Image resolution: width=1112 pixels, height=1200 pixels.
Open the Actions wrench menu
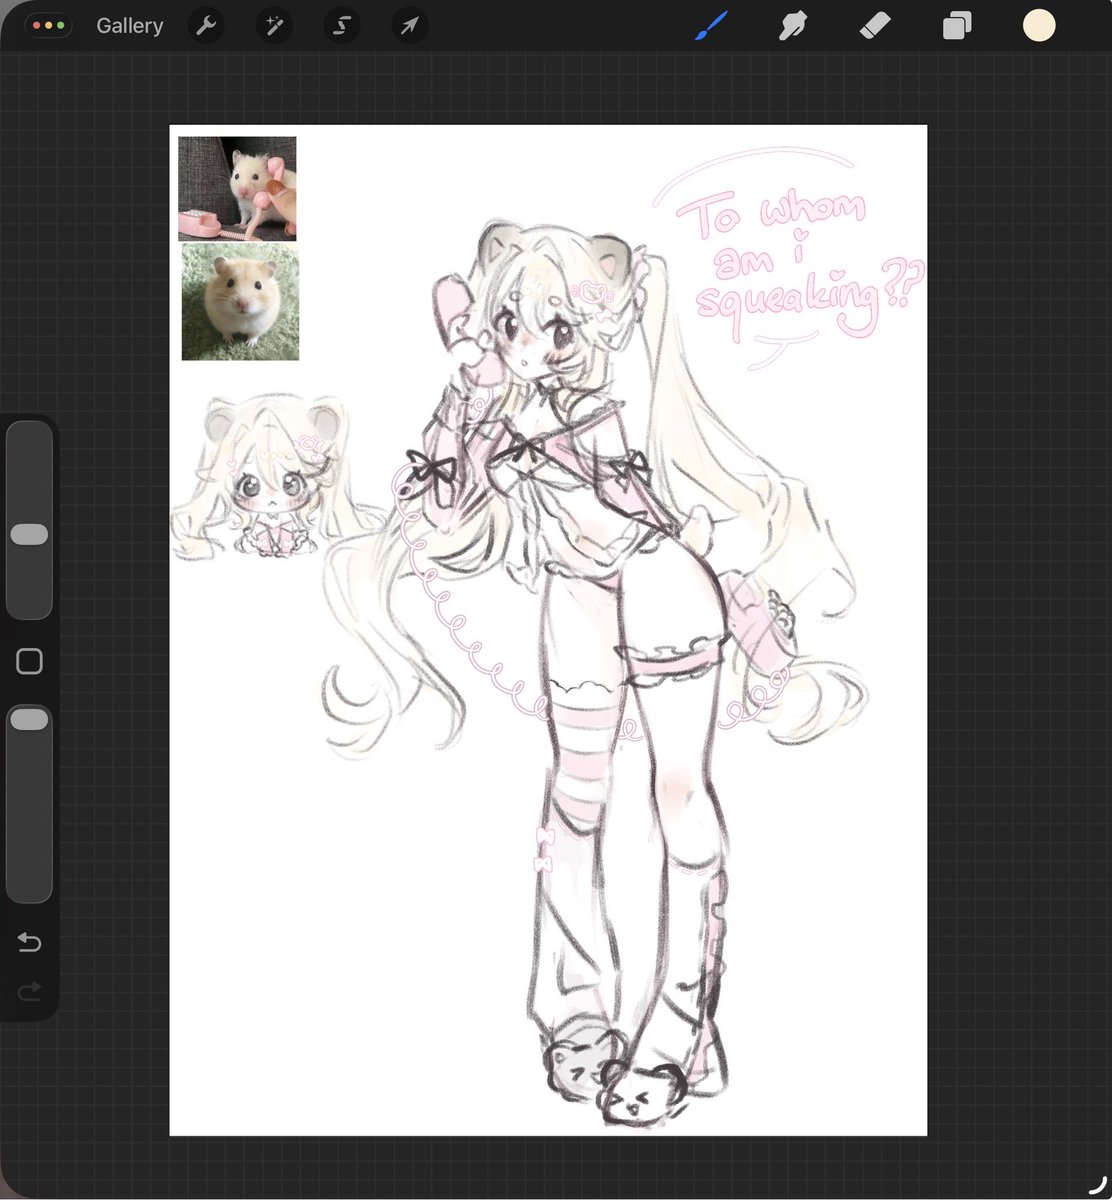tap(206, 26)
